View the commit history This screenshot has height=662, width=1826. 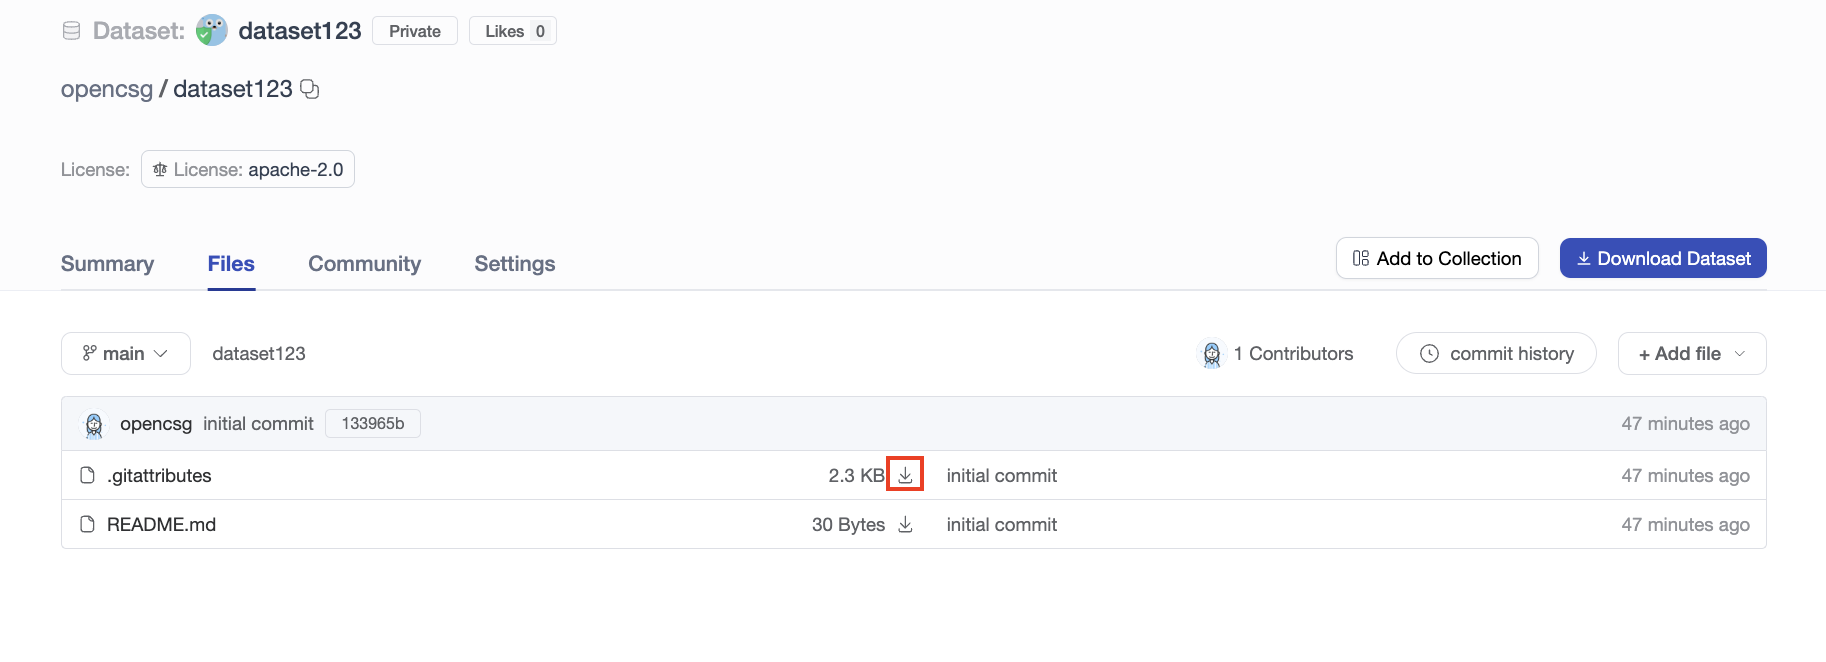pyautogui.click(x=1496, y=354)
